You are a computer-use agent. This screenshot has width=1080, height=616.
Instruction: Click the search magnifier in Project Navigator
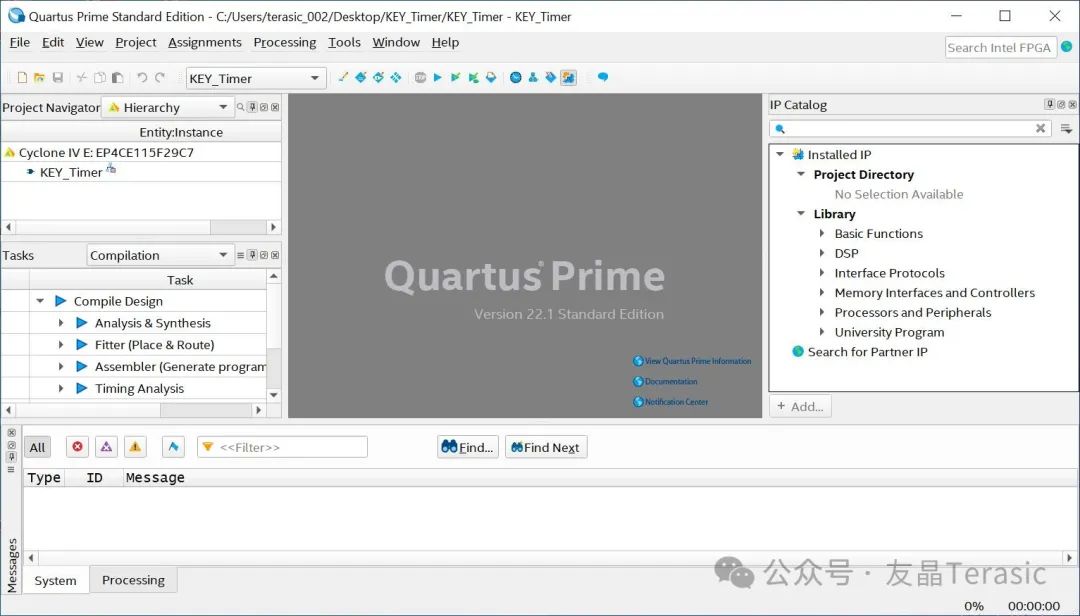pyautogui.click(x=240, y=107)
